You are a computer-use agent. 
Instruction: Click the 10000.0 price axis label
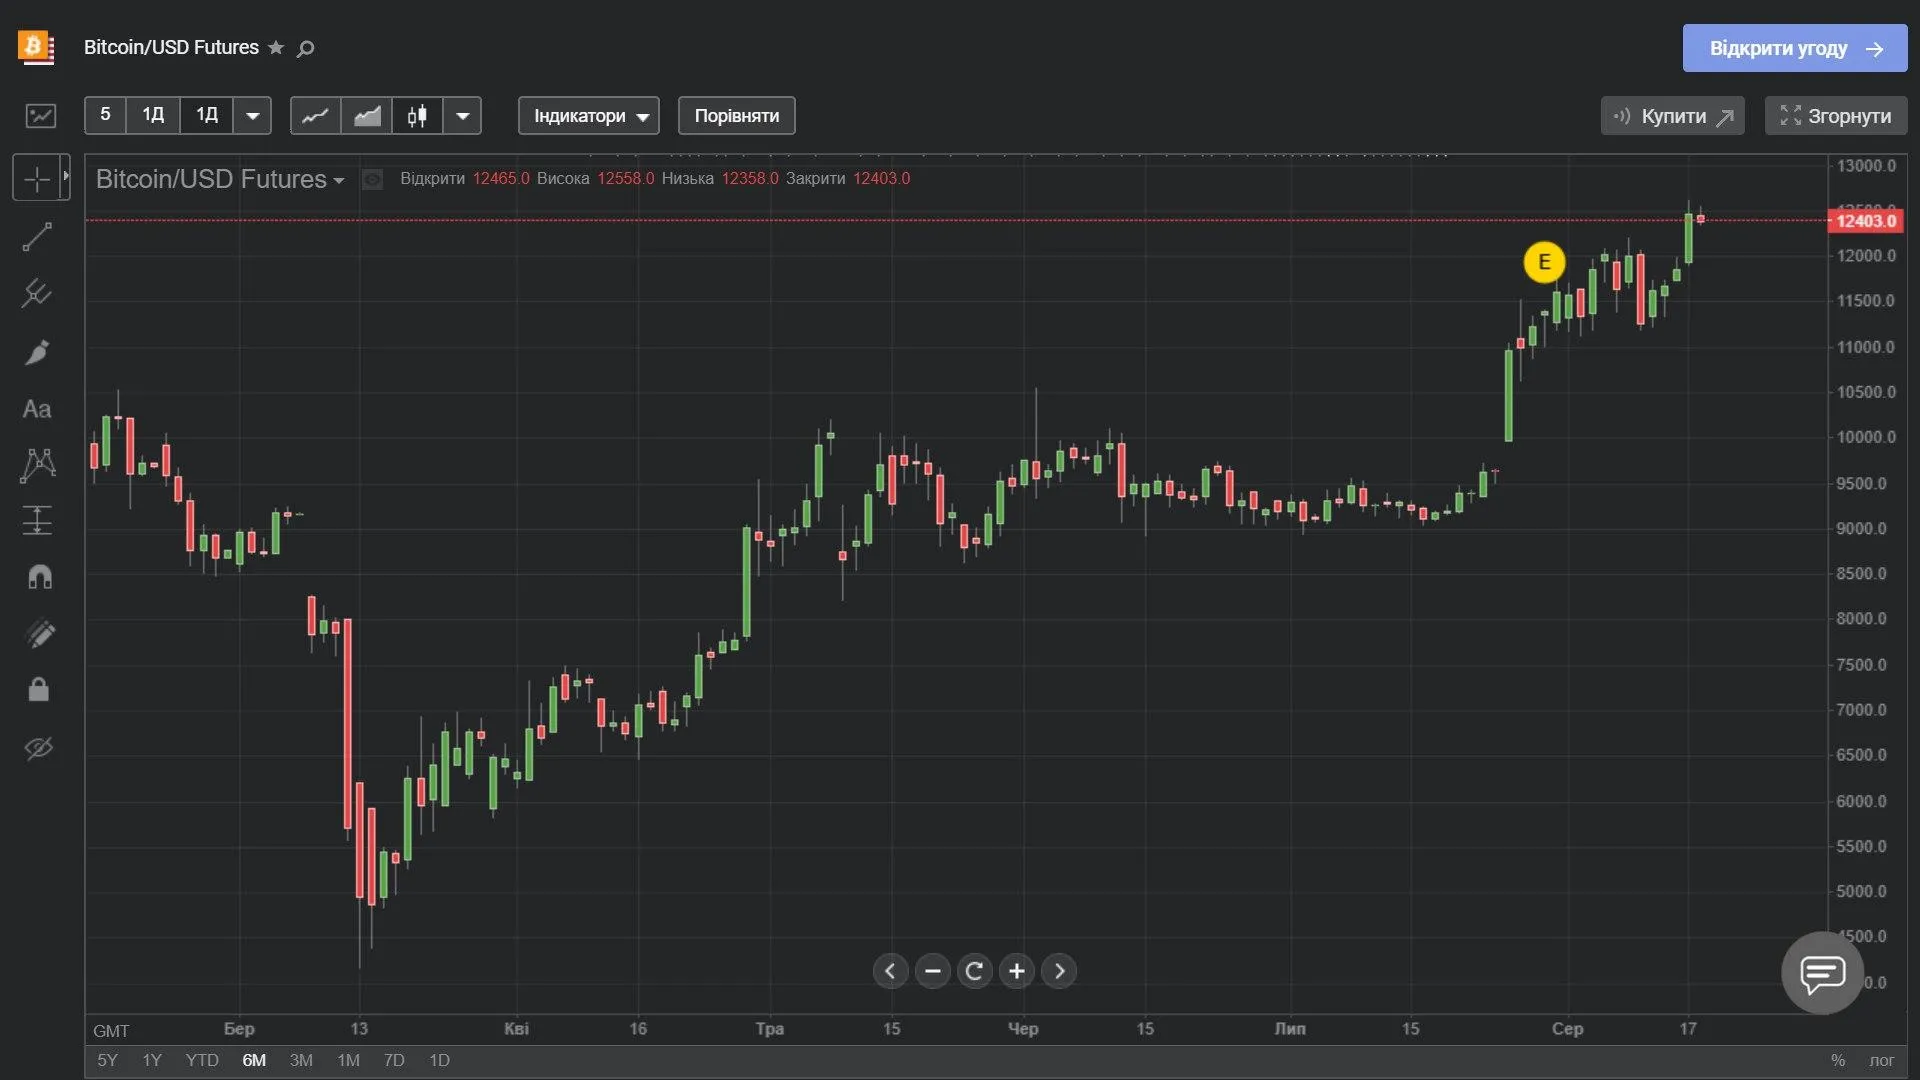click(x=1866, y=437)
